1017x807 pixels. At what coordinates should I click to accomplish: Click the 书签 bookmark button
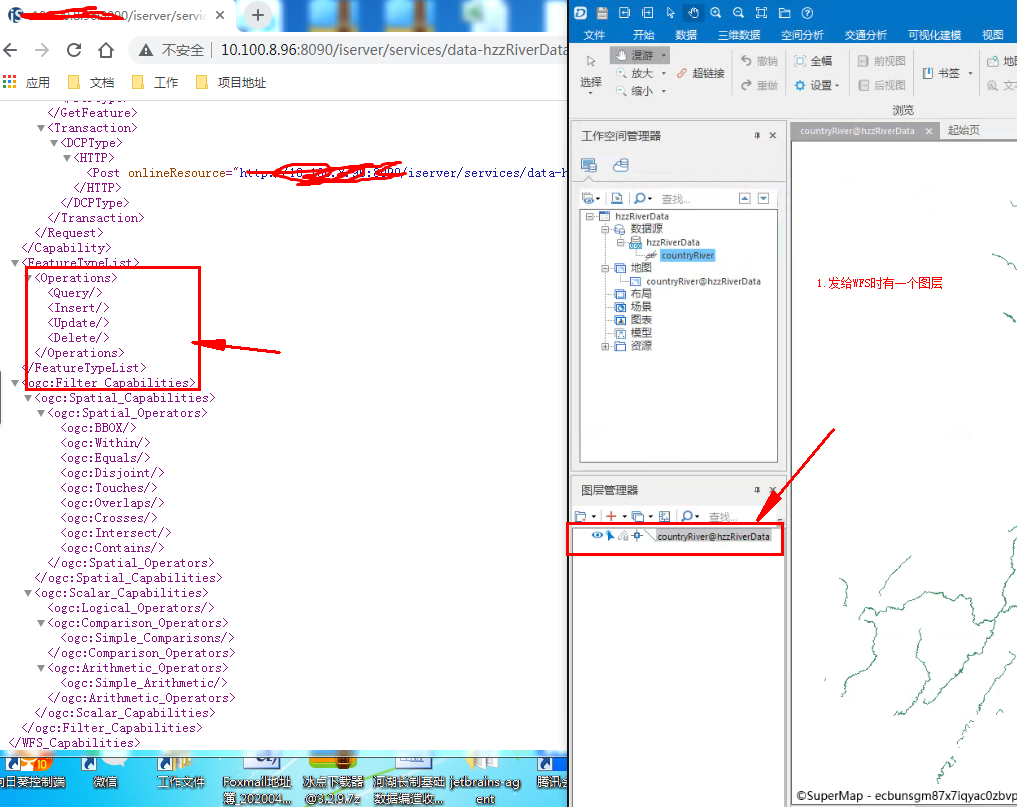tap(947, 74)
